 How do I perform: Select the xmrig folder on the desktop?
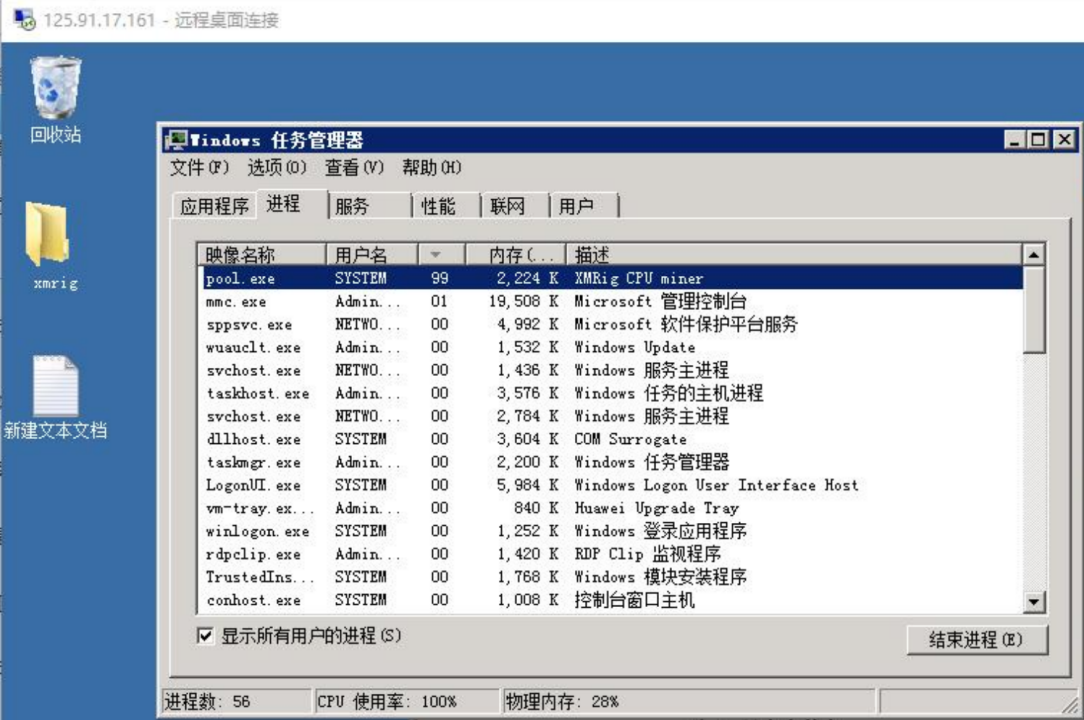coord(55,246)
